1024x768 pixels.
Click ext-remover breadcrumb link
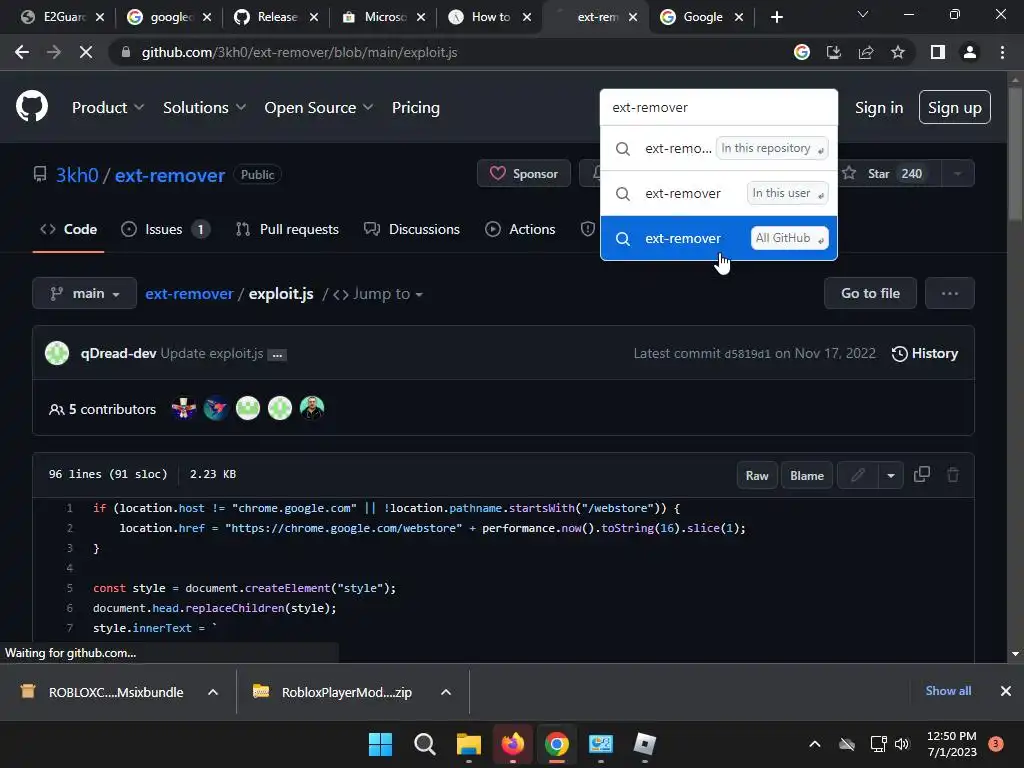click(x=189, y=294)
